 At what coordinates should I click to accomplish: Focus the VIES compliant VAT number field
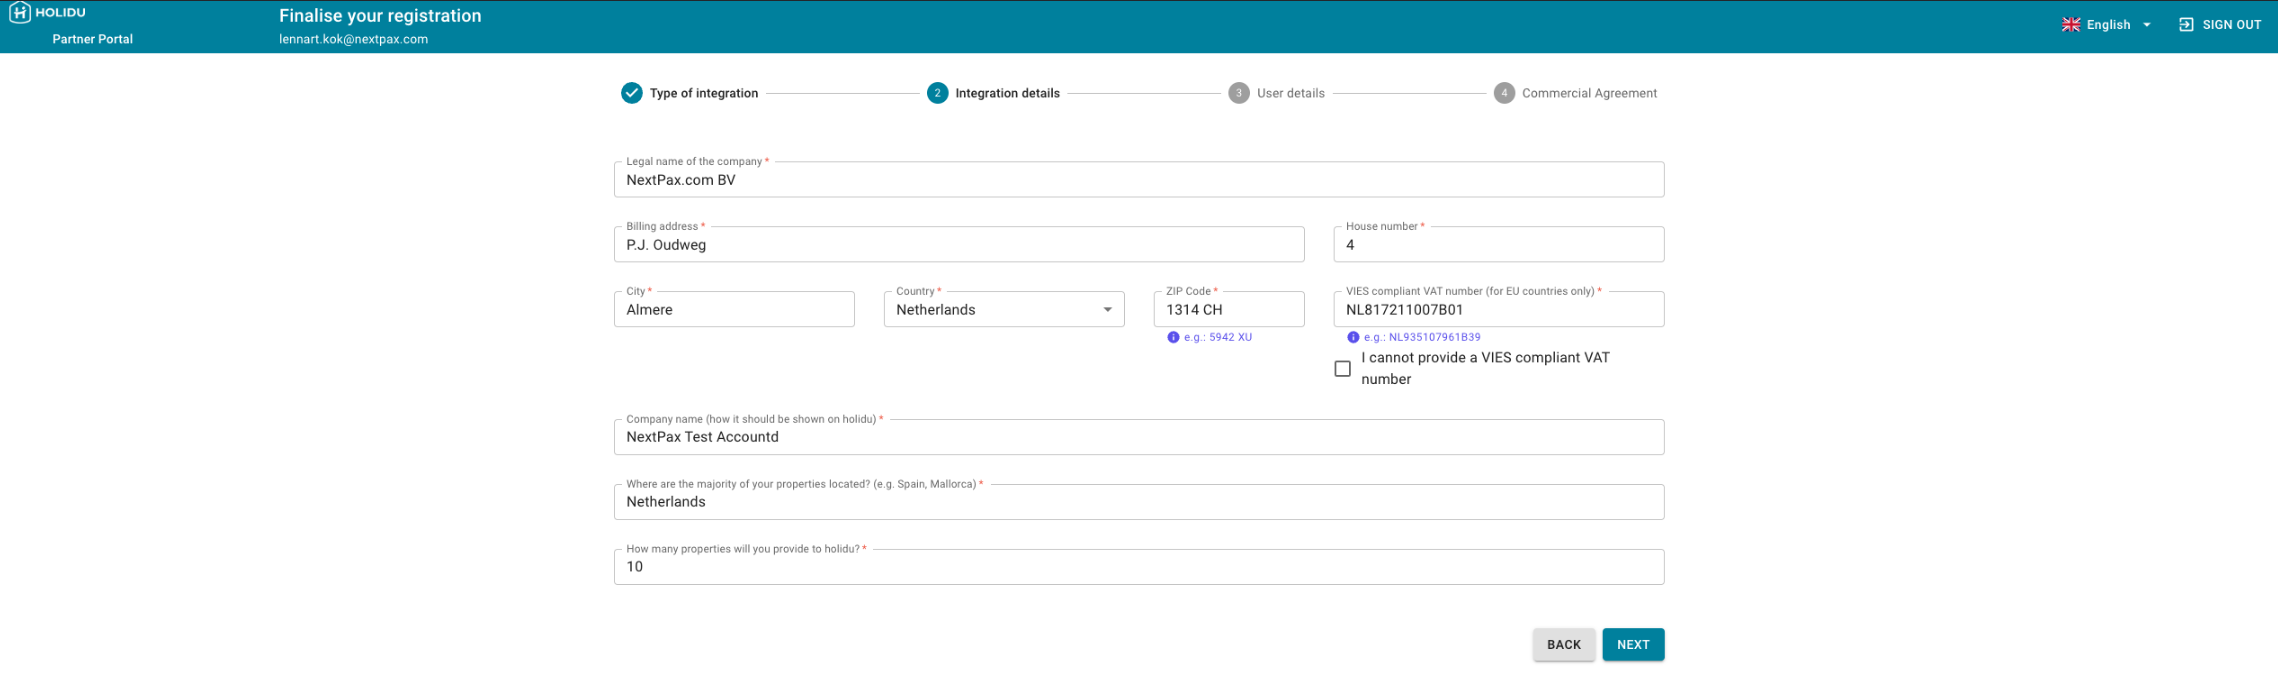pos(1498,310)
